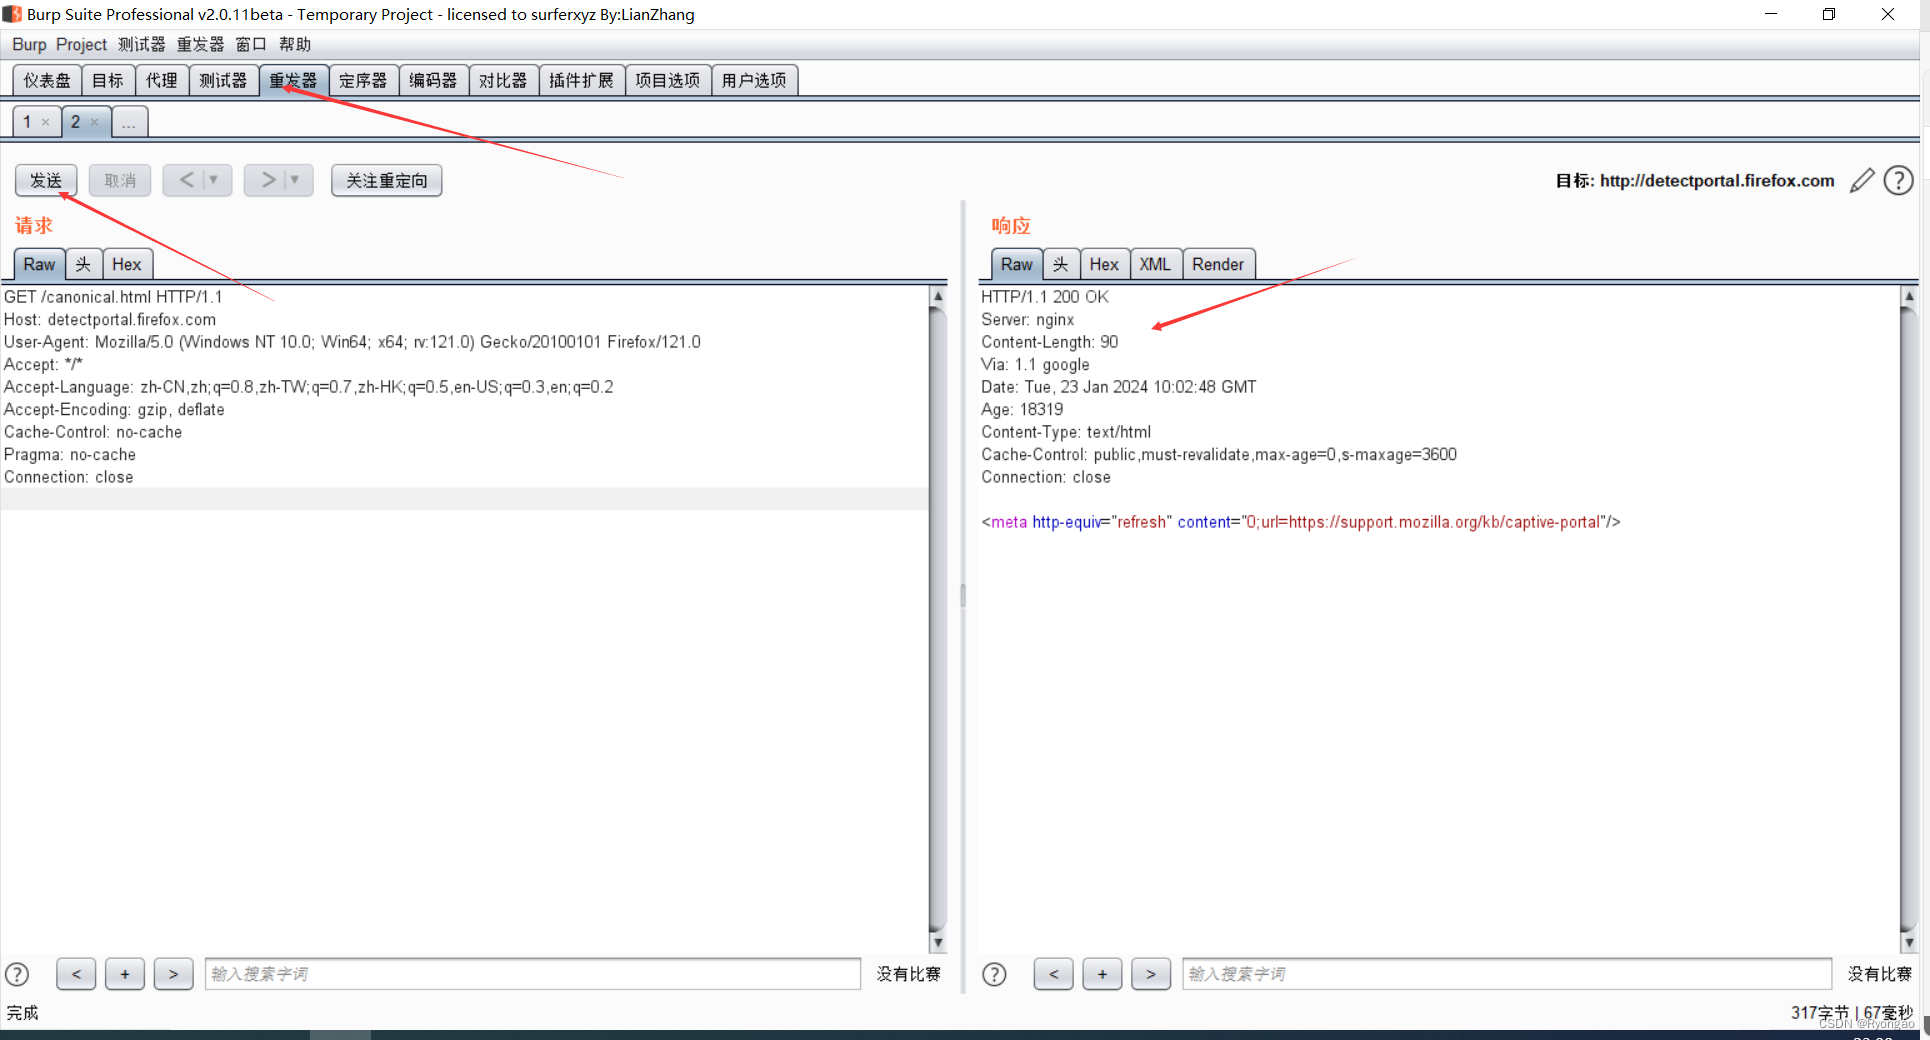Select the response Render tab
Screen dimensions: 1930x1040
(1218, 264)
